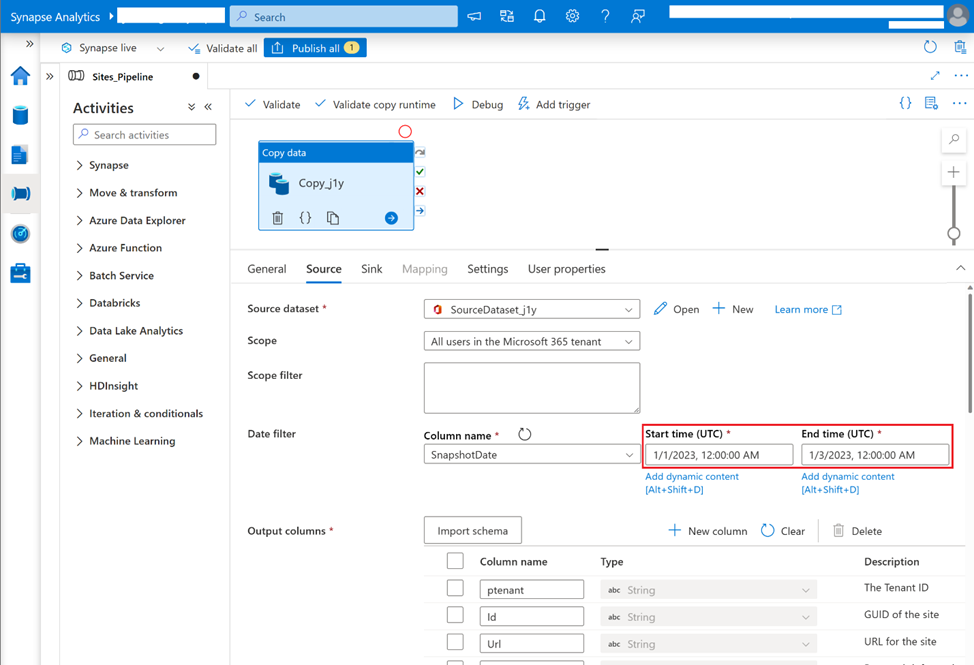The height and width of the screenshot is (665, 974).
Task: Click Add trigger
Action: coord(554,104)
